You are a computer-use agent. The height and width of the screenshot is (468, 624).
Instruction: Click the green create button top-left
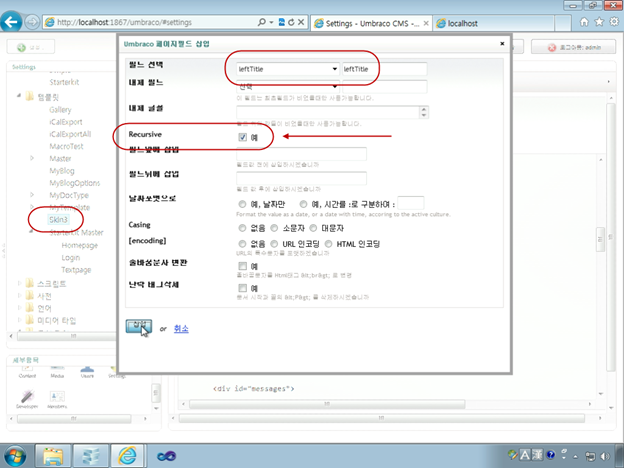30,47
